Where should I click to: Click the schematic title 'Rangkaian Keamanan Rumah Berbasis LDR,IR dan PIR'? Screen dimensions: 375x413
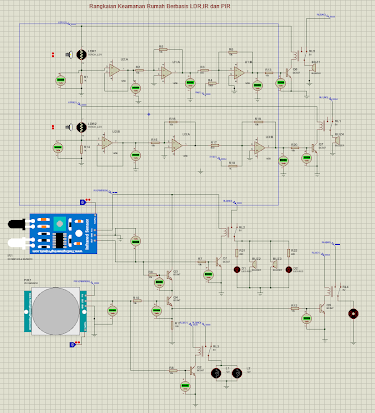click(160, 6)
